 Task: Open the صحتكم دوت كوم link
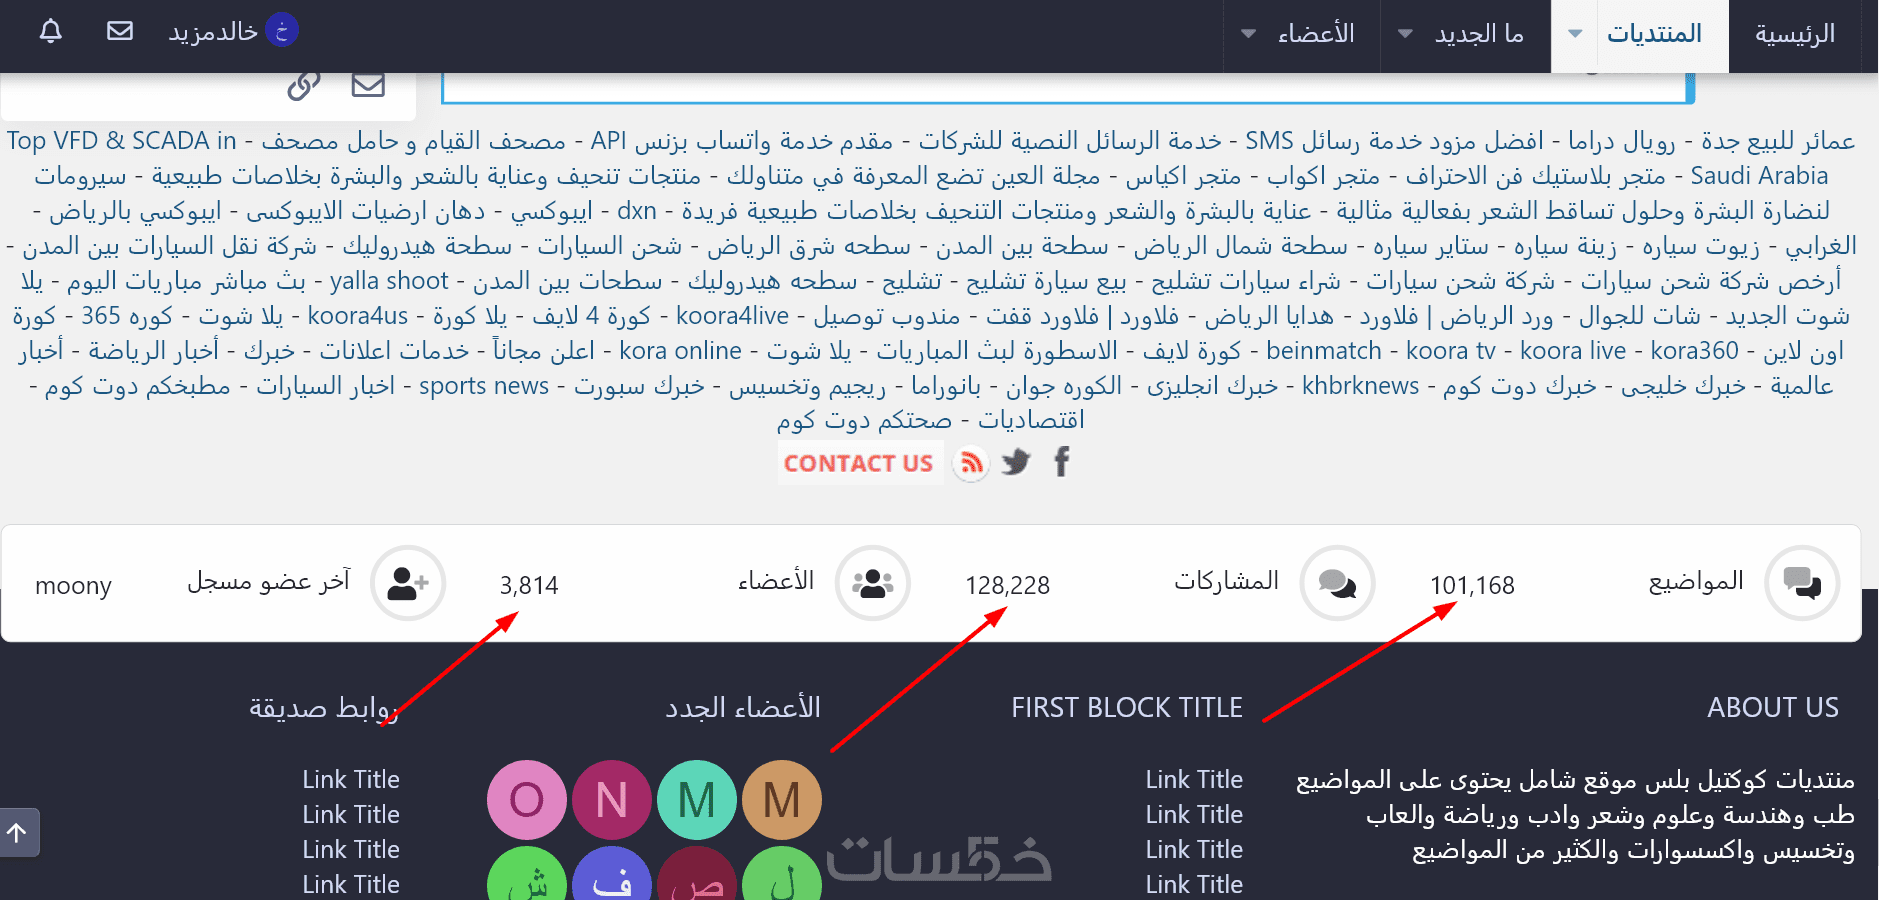tap(864, 420)
